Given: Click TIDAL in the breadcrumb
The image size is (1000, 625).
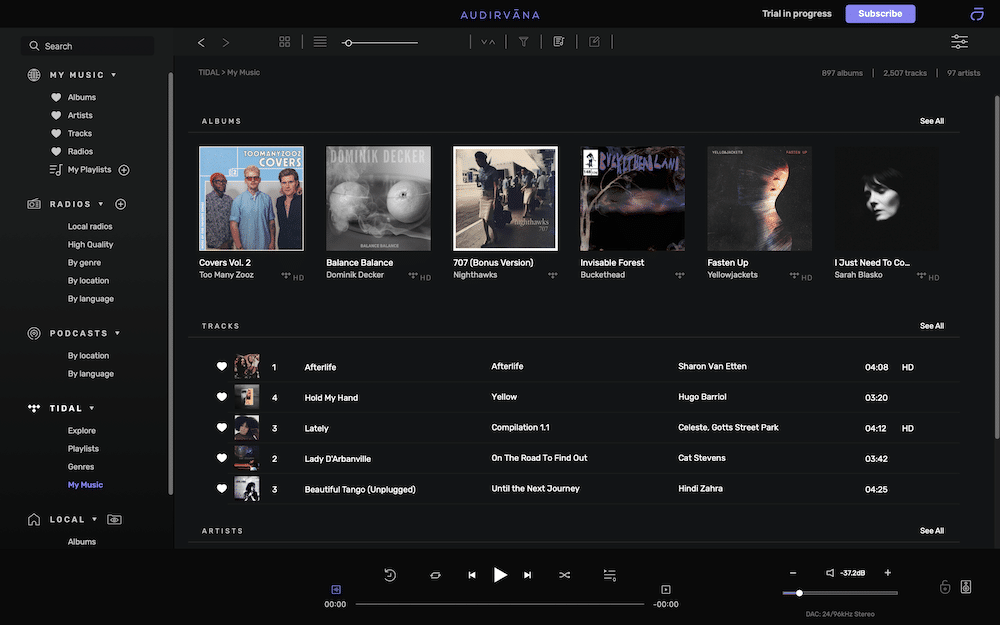Looking at the screenshot, I should 209,73.
